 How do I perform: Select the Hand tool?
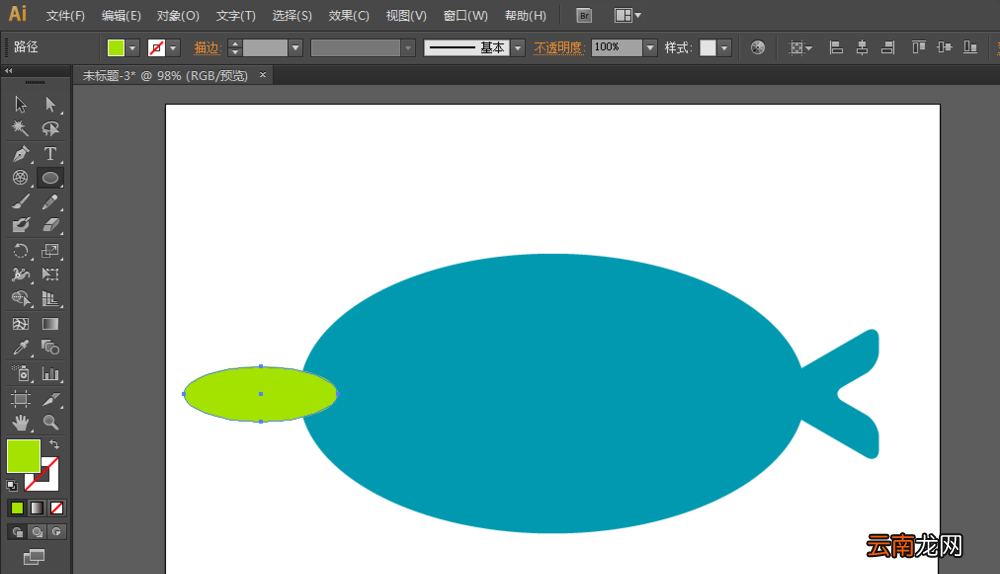[x=20, y=422]
